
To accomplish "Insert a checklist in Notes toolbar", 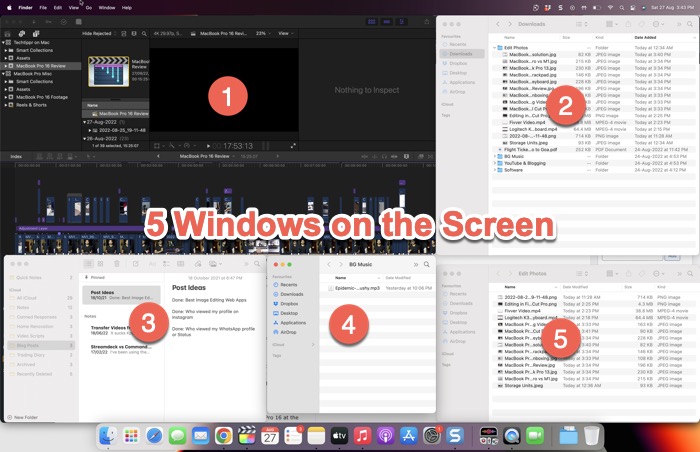I will (x=166, y=264).
